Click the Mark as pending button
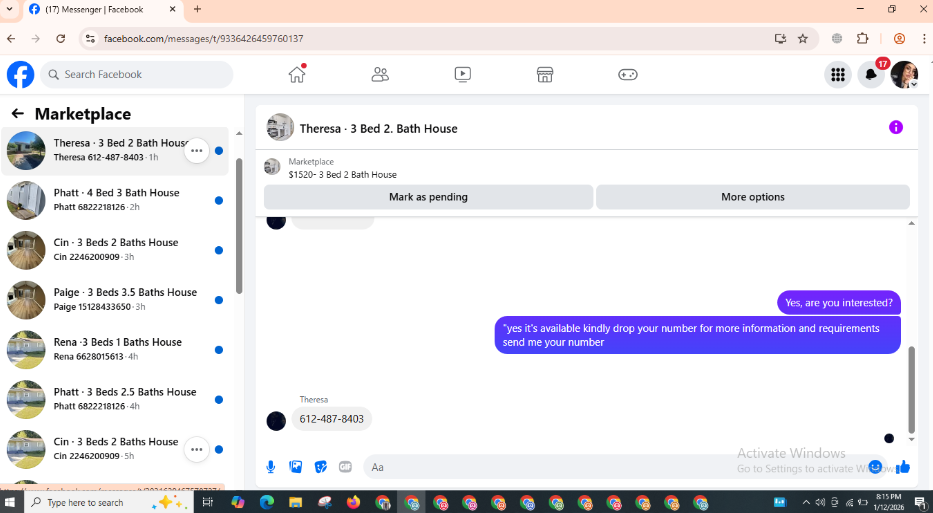933x513 pixels. pos(428,197)
